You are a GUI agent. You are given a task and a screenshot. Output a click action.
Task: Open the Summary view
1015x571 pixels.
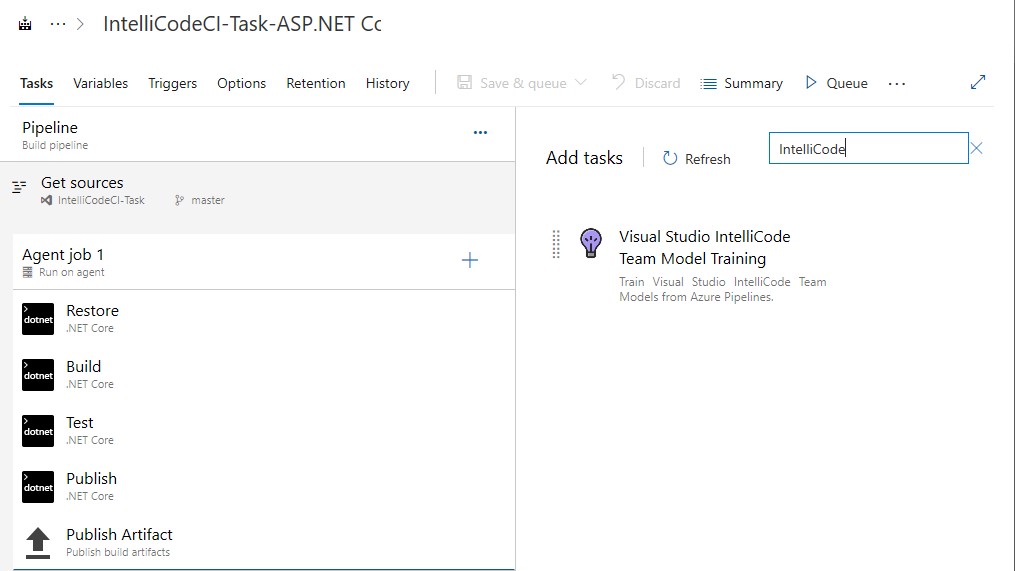click(x=753, y=83)
